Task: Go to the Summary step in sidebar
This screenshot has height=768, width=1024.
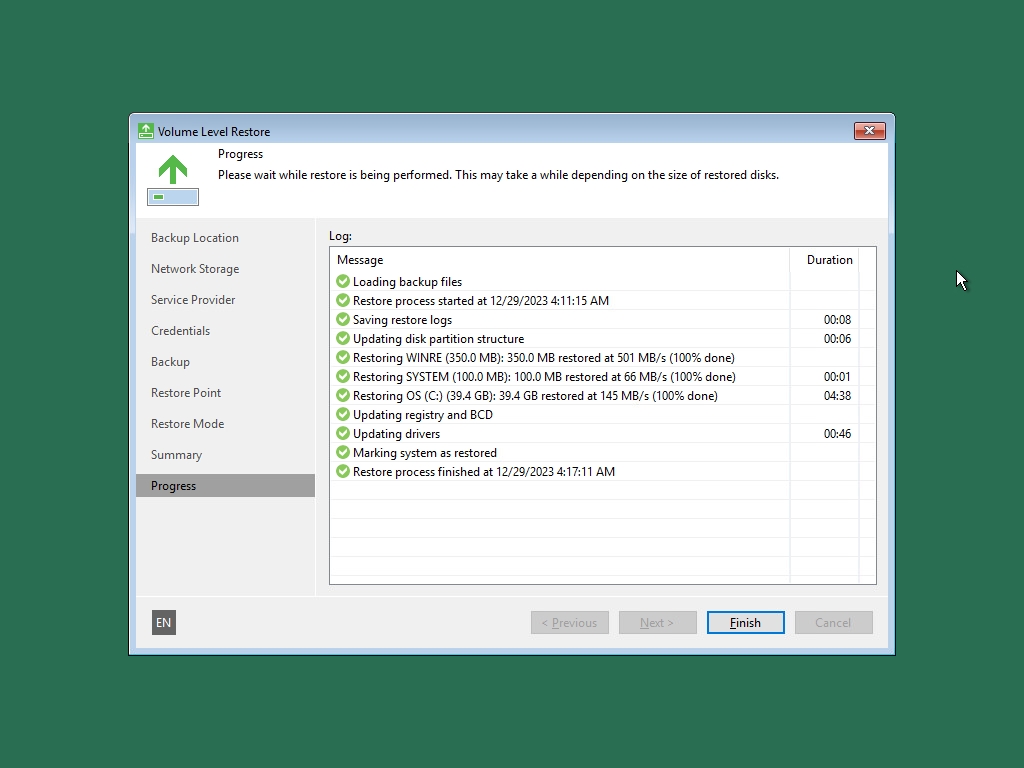Action: [176, 455]
